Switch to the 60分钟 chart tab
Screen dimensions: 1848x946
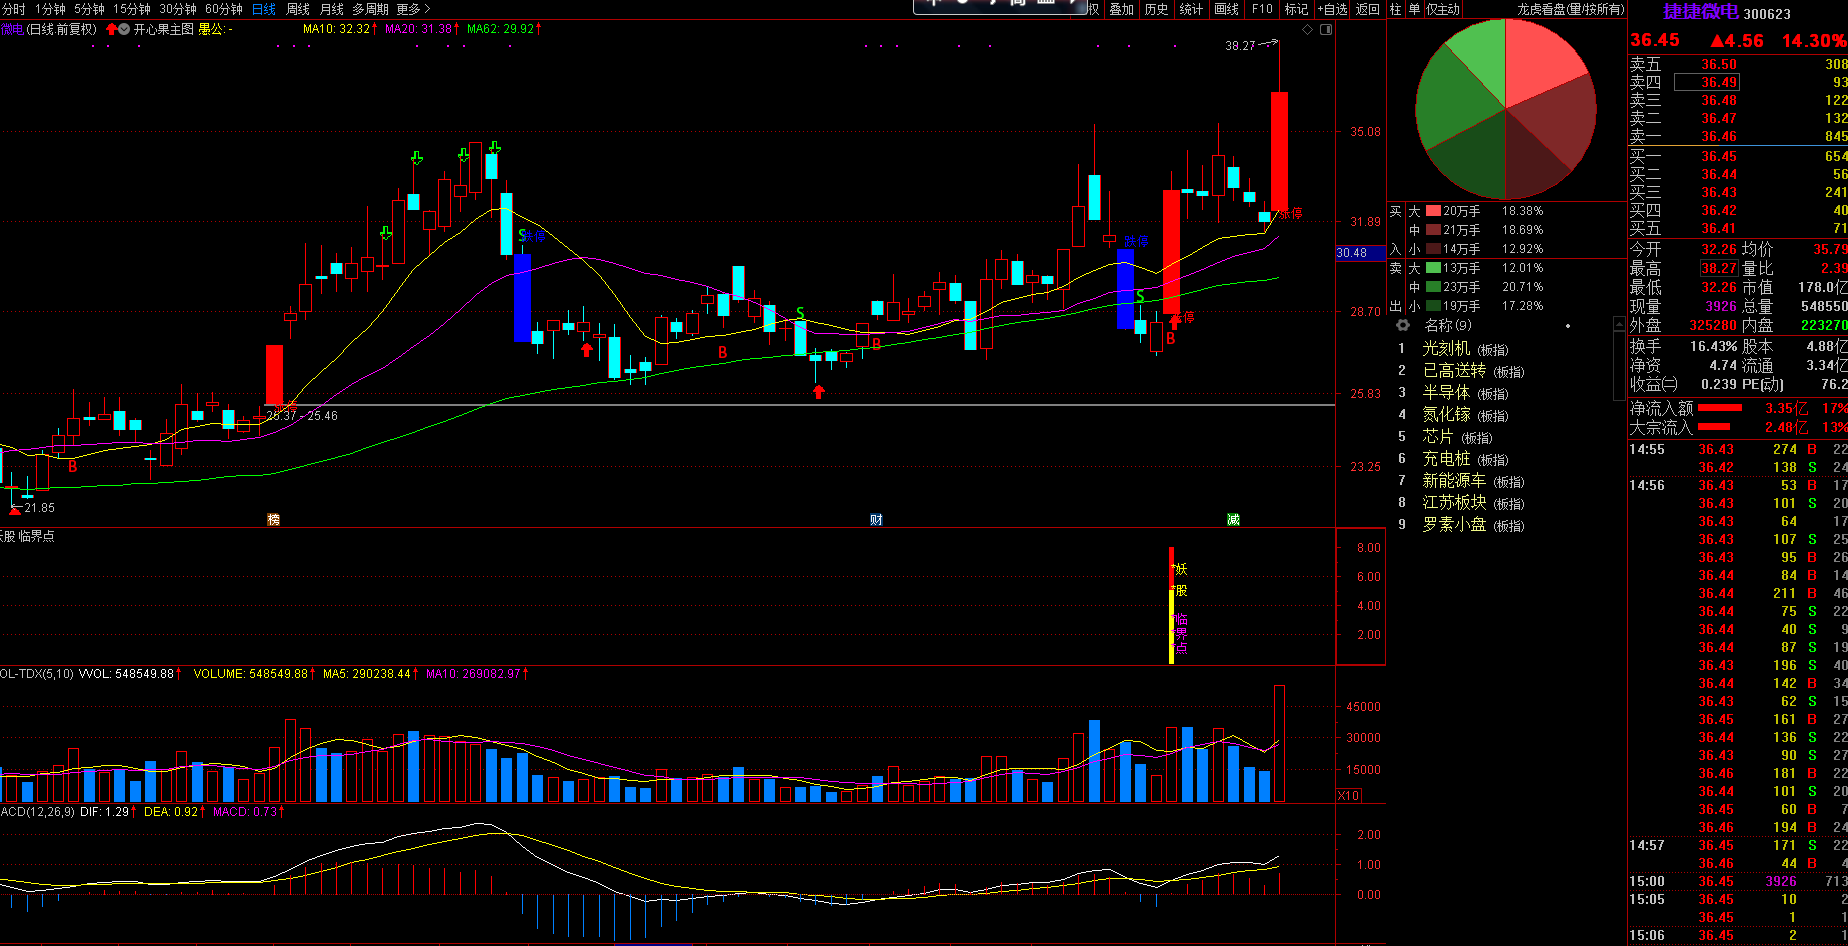tap(224, 9)
